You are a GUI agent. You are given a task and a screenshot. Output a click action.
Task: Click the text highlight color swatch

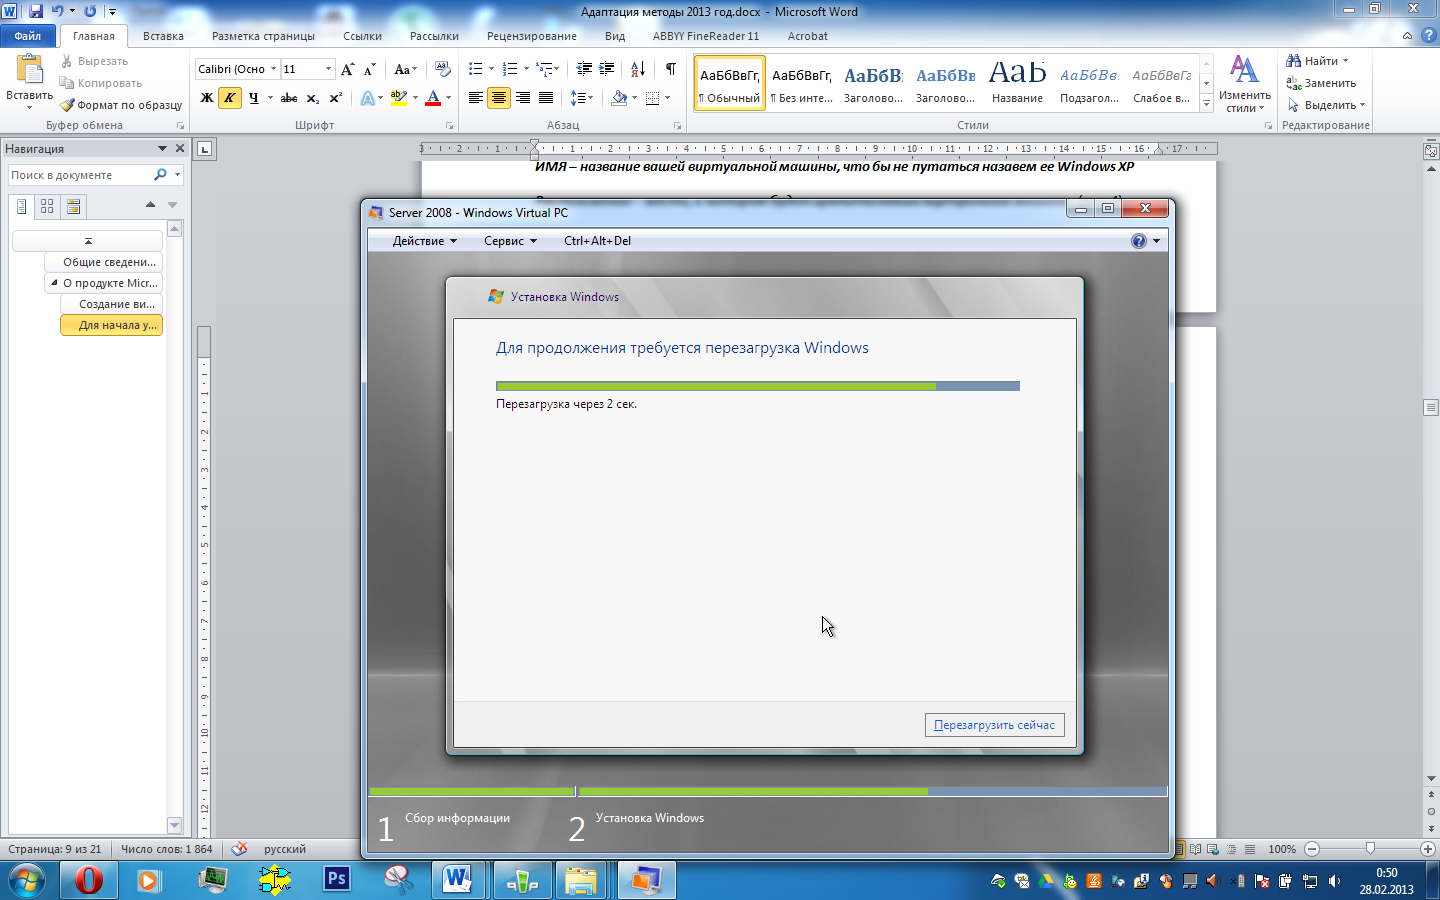point(398,98)
